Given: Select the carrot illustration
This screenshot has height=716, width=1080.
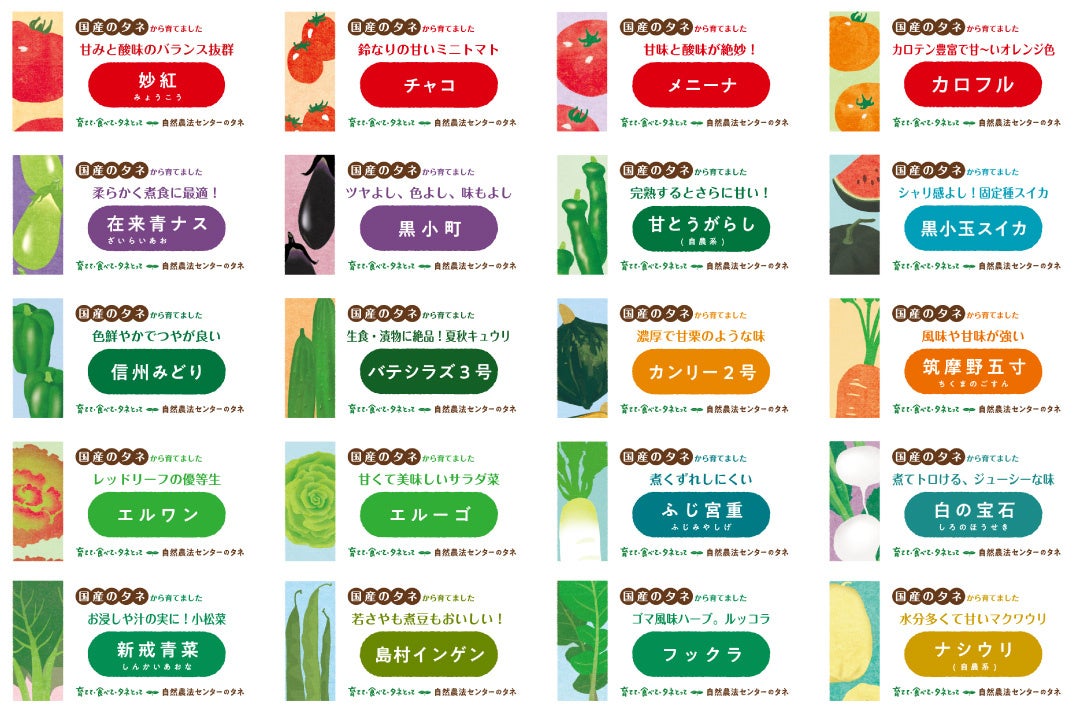Looking at the screenshot, I should 854,358.
